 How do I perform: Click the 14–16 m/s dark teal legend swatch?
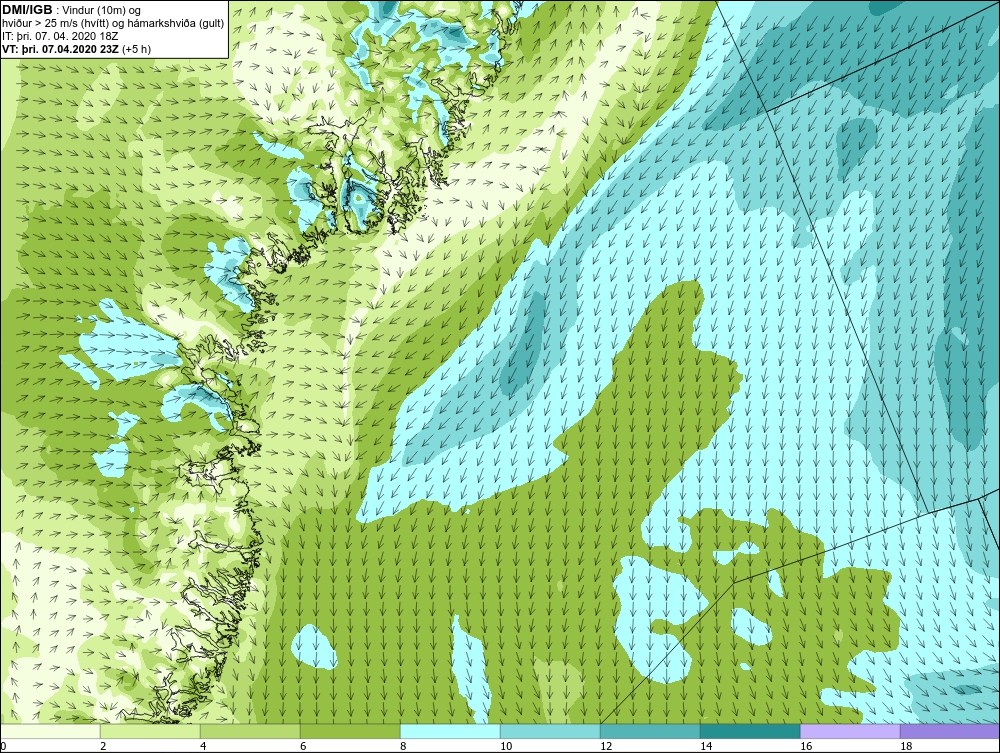click(750, 731)
